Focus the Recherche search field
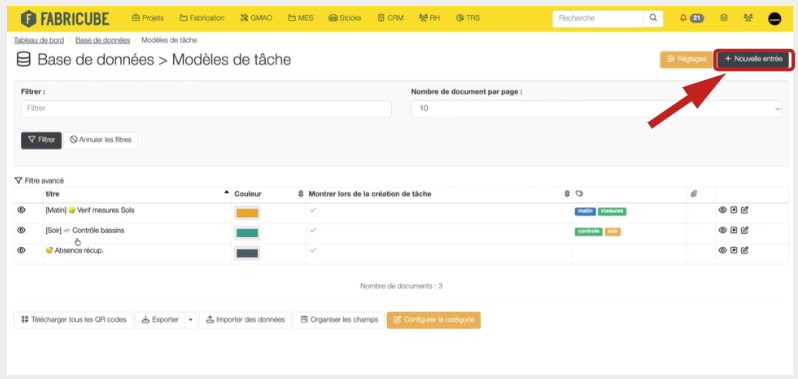798x379 pixels. click(598, 18)
